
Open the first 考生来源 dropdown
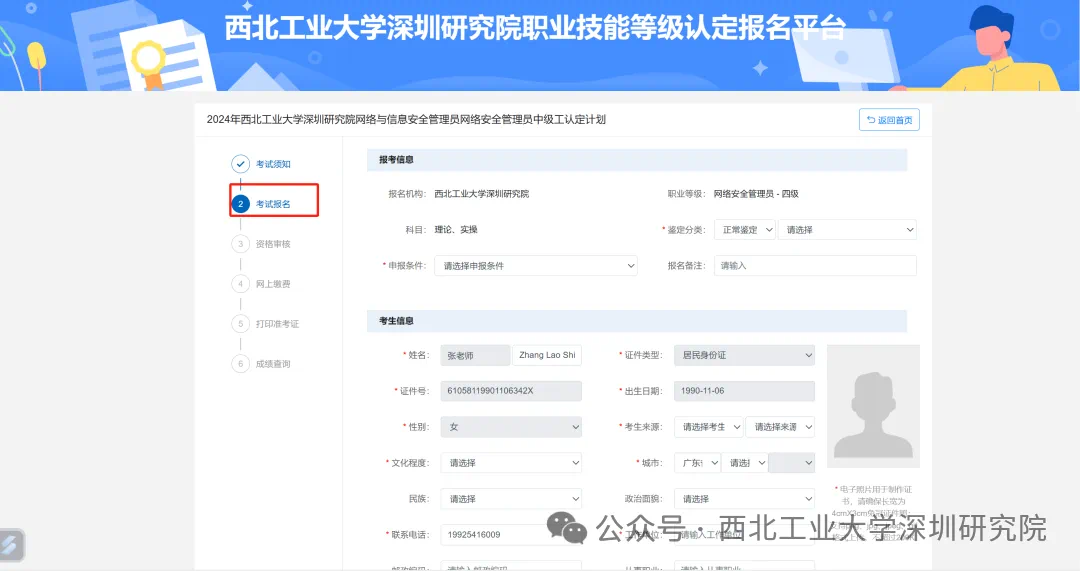coord(709,427)
